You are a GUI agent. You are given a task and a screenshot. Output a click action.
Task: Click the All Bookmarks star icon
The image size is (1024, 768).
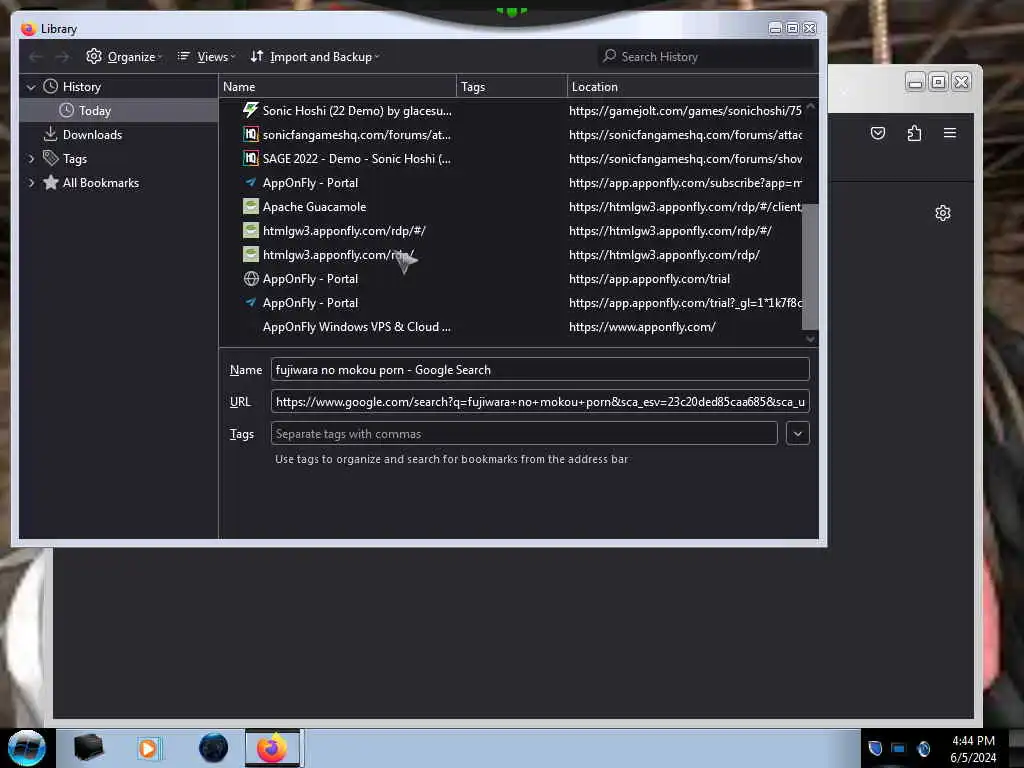[50, 182]
